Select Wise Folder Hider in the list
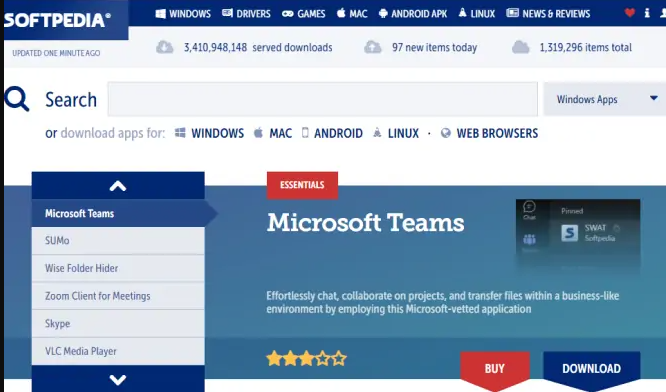Screen dimensions: 666x392 tap(118, 268)
